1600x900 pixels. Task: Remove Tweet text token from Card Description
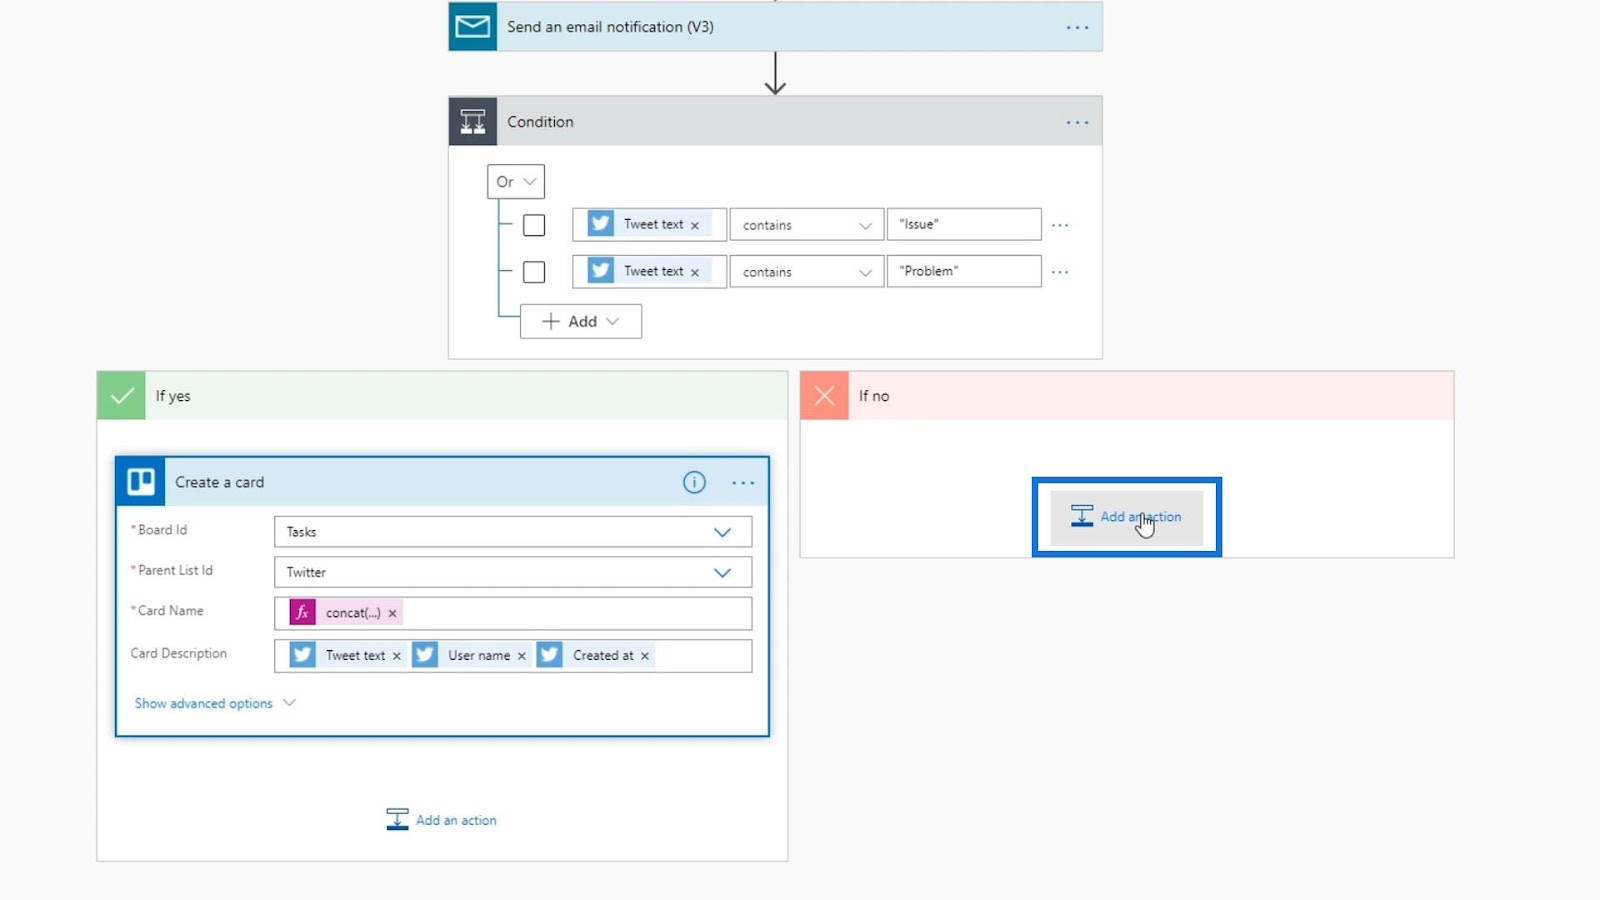click(396, 656)
